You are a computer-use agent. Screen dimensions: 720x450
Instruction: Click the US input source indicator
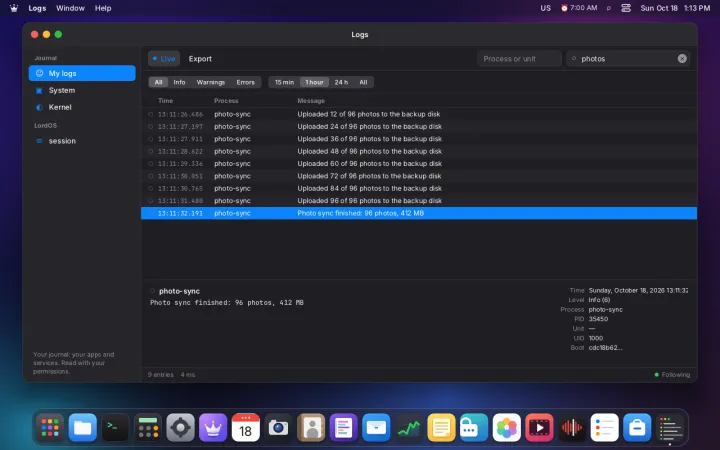click(x=546, y=8)
